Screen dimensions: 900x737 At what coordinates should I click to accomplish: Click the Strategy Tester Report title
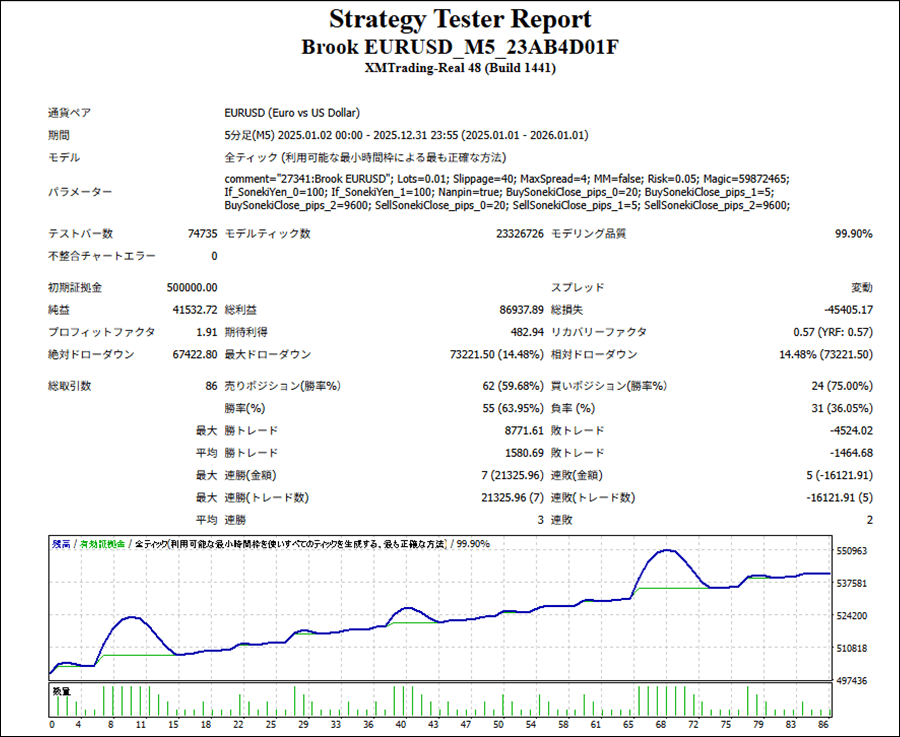tap(459, 19)
